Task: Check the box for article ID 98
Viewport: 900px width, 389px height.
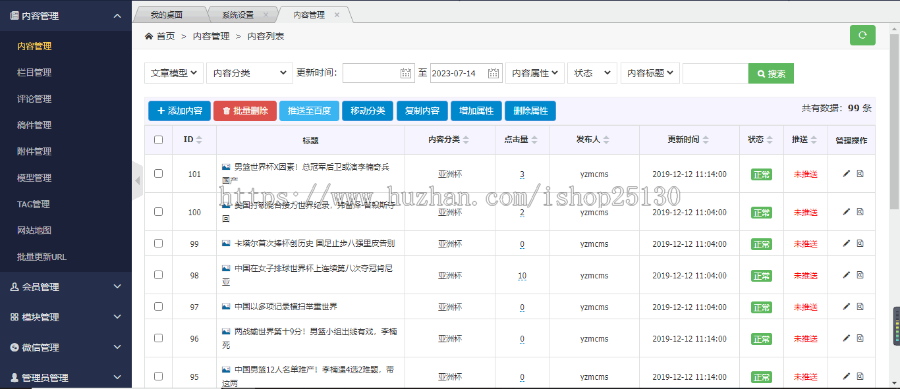Action: click(x=158, y=275)
